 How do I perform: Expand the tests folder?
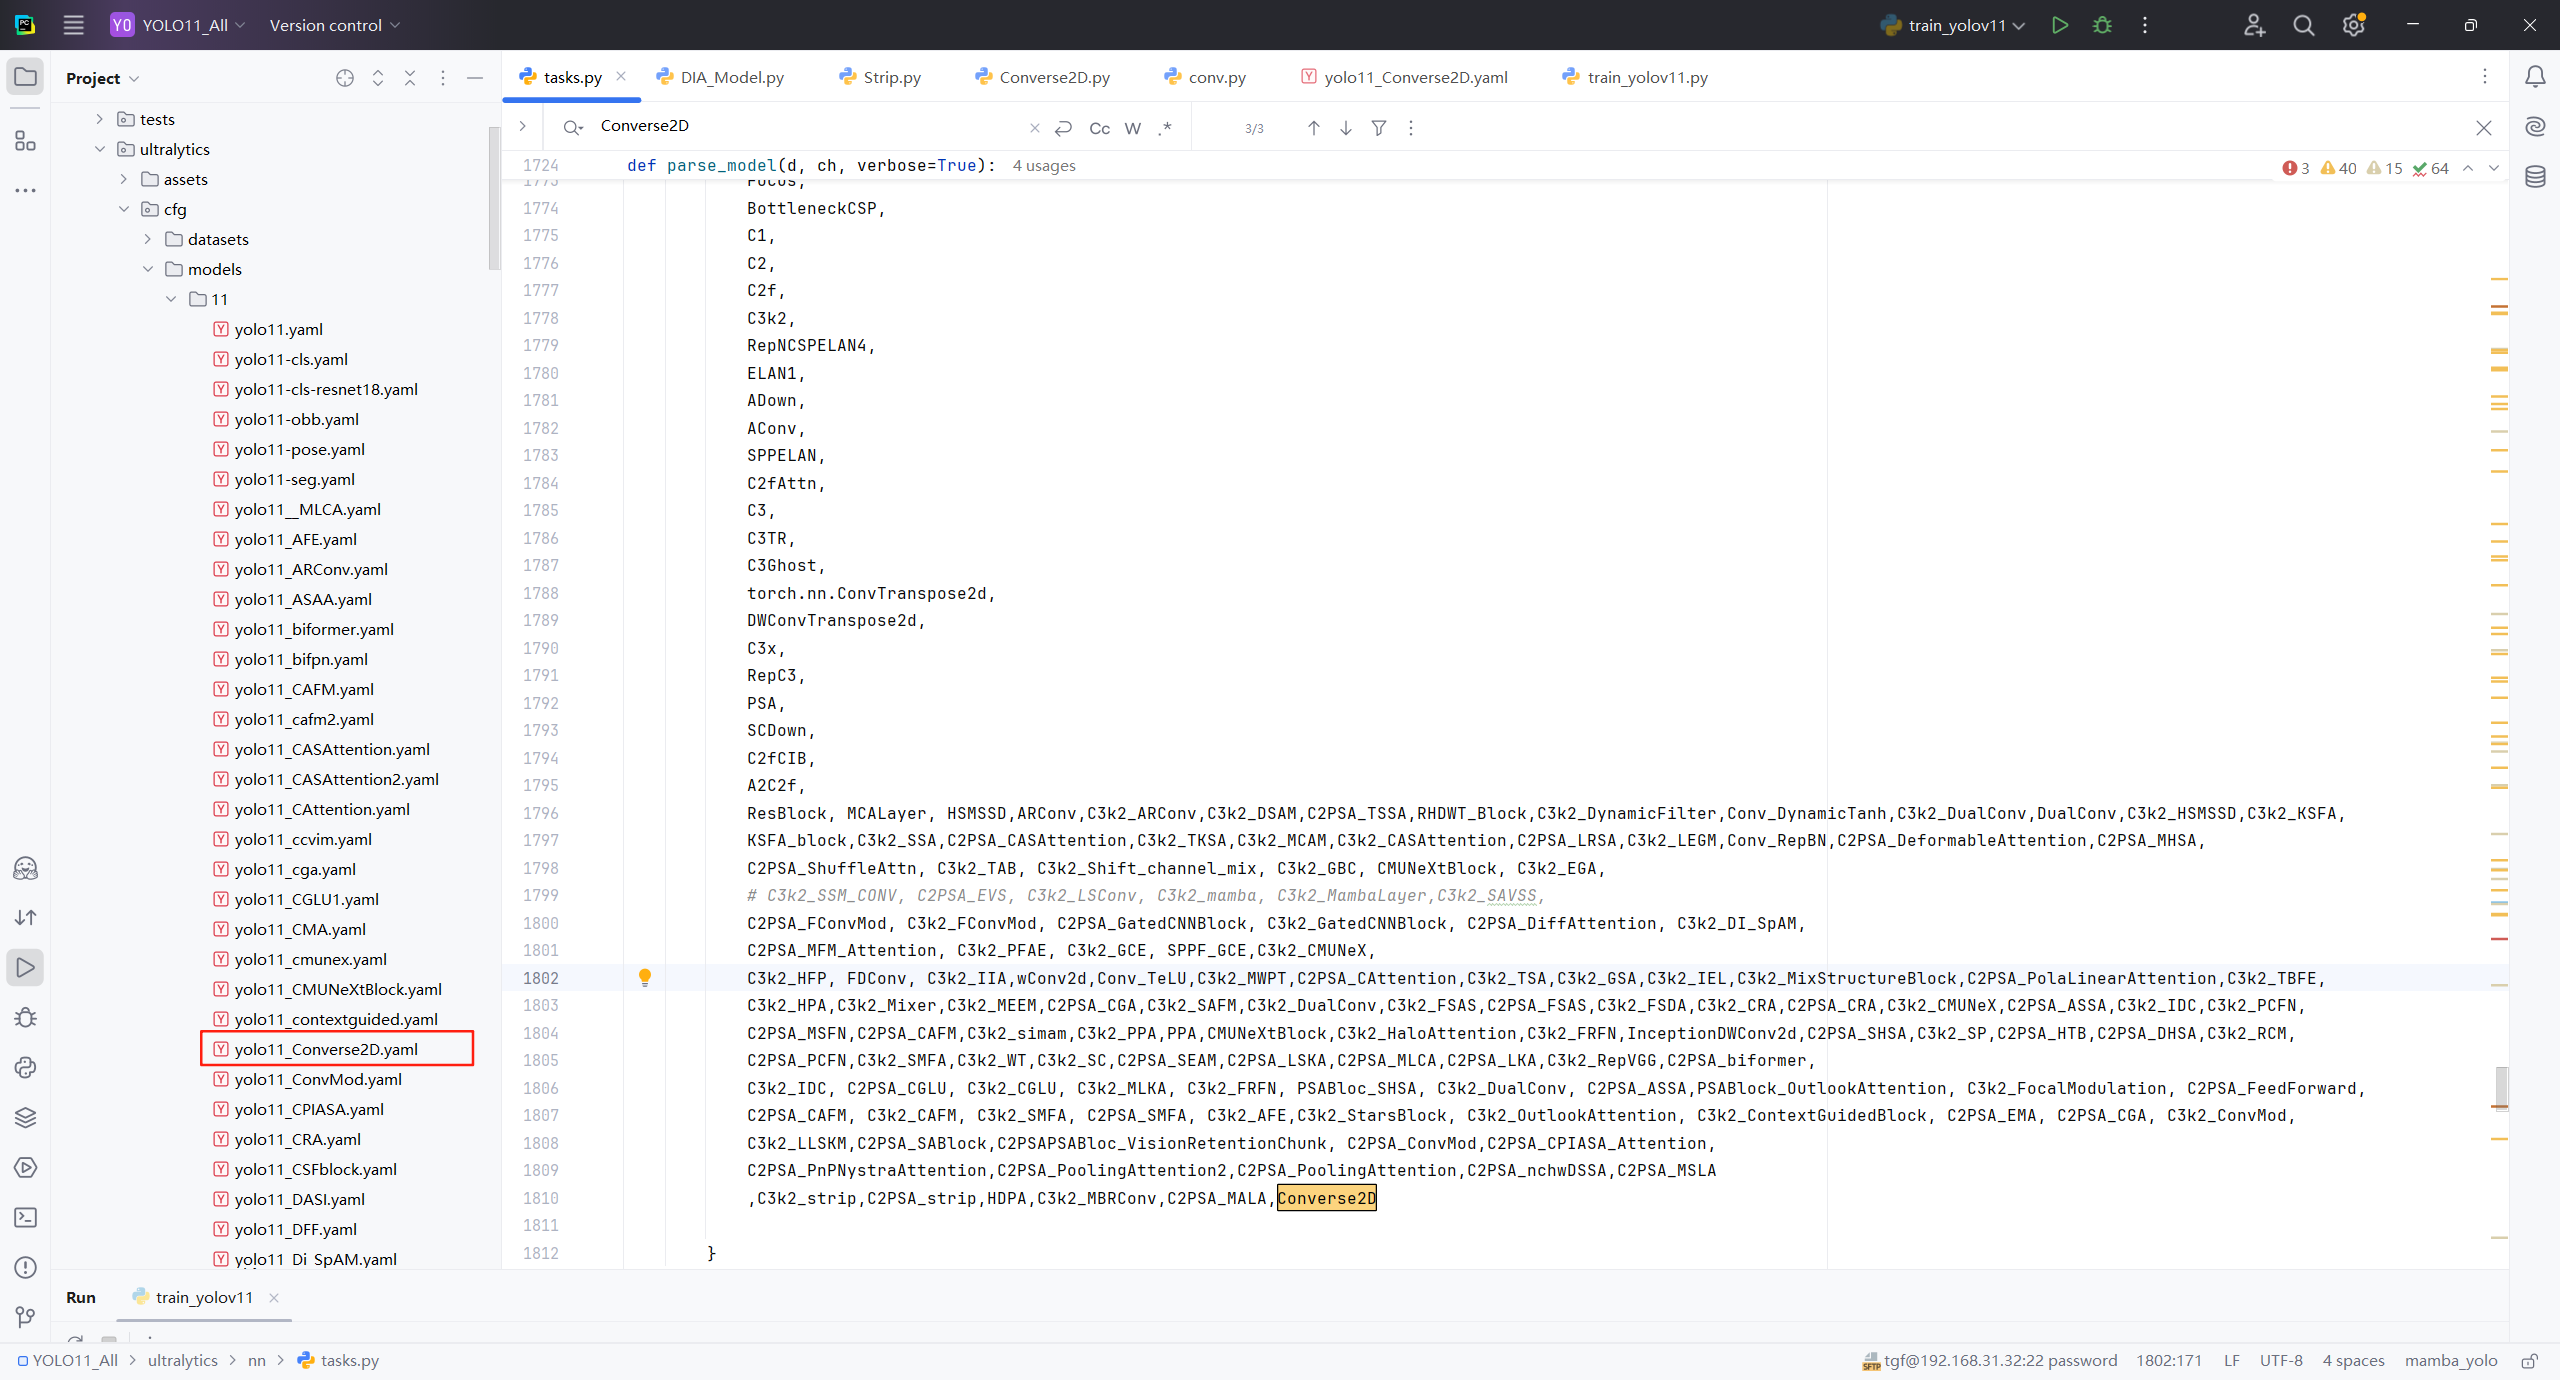[x=99, y=119]
